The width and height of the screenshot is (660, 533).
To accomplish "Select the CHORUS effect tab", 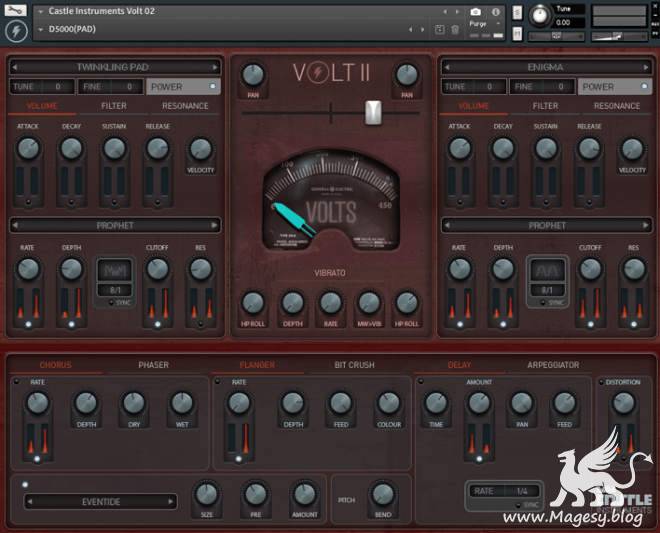I will tap(56, 365).
